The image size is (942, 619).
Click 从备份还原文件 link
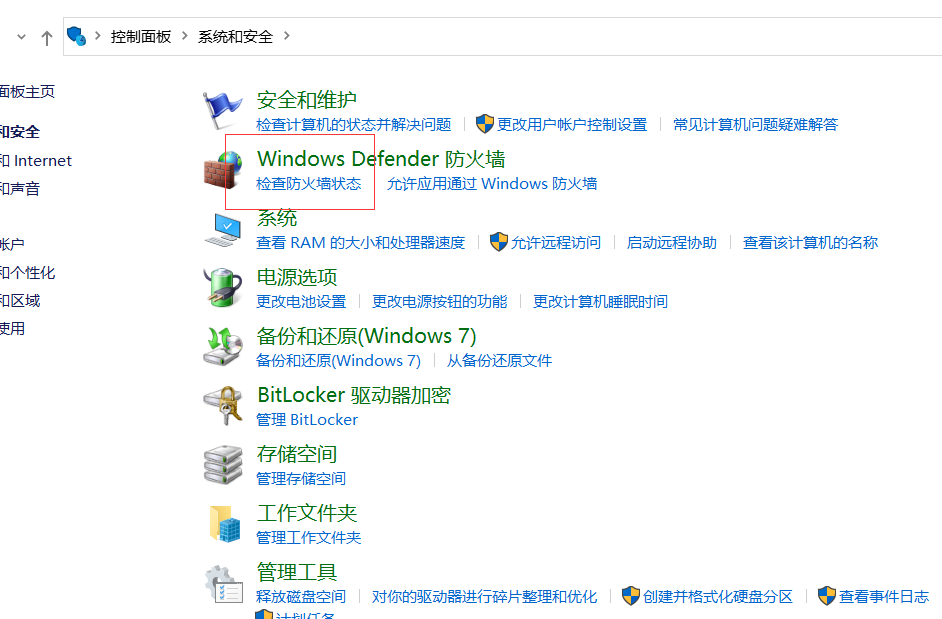pyautogui.click(x=499, y=361)
